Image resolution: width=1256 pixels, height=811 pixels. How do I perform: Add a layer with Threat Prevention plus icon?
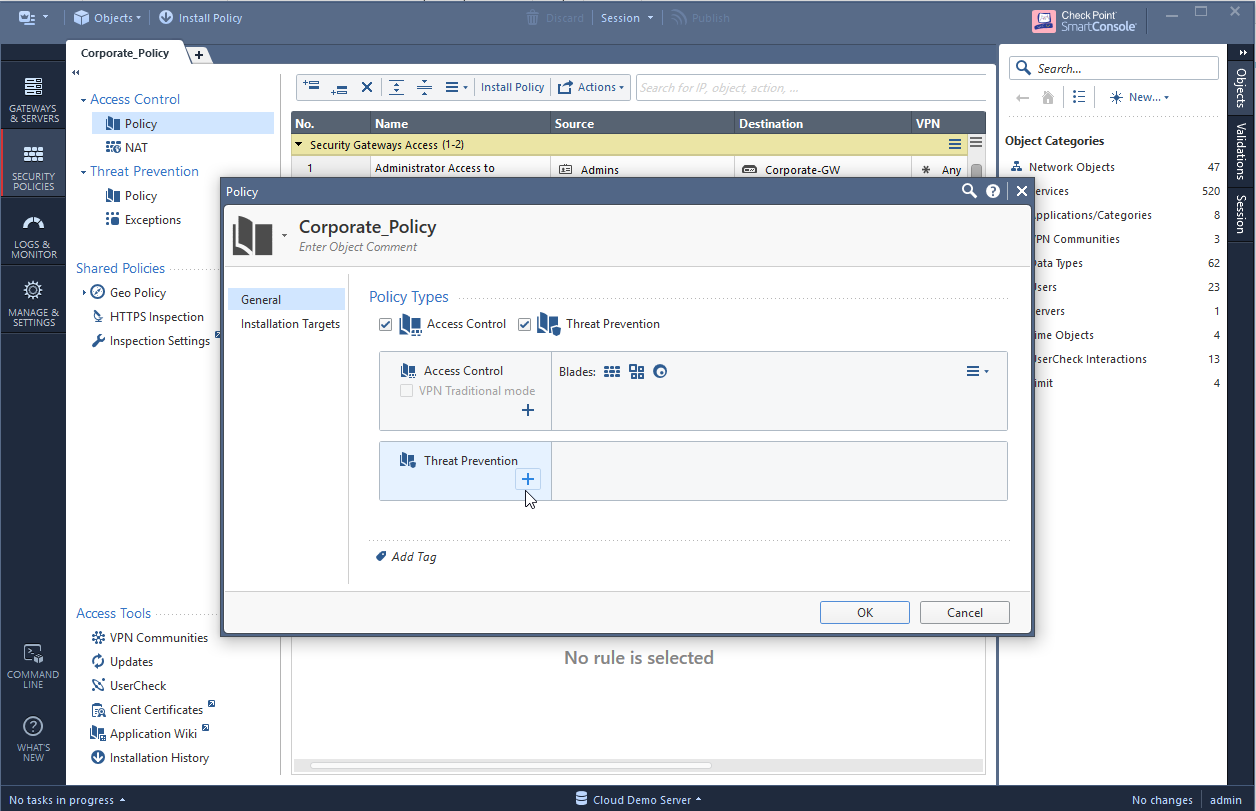528,479
